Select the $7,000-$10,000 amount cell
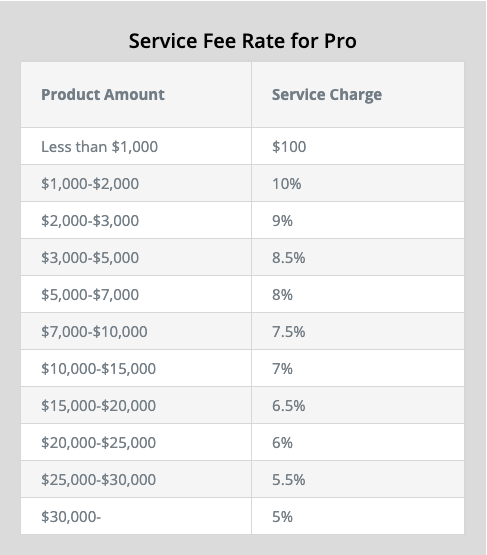487x555 pixels. [136, 331]
